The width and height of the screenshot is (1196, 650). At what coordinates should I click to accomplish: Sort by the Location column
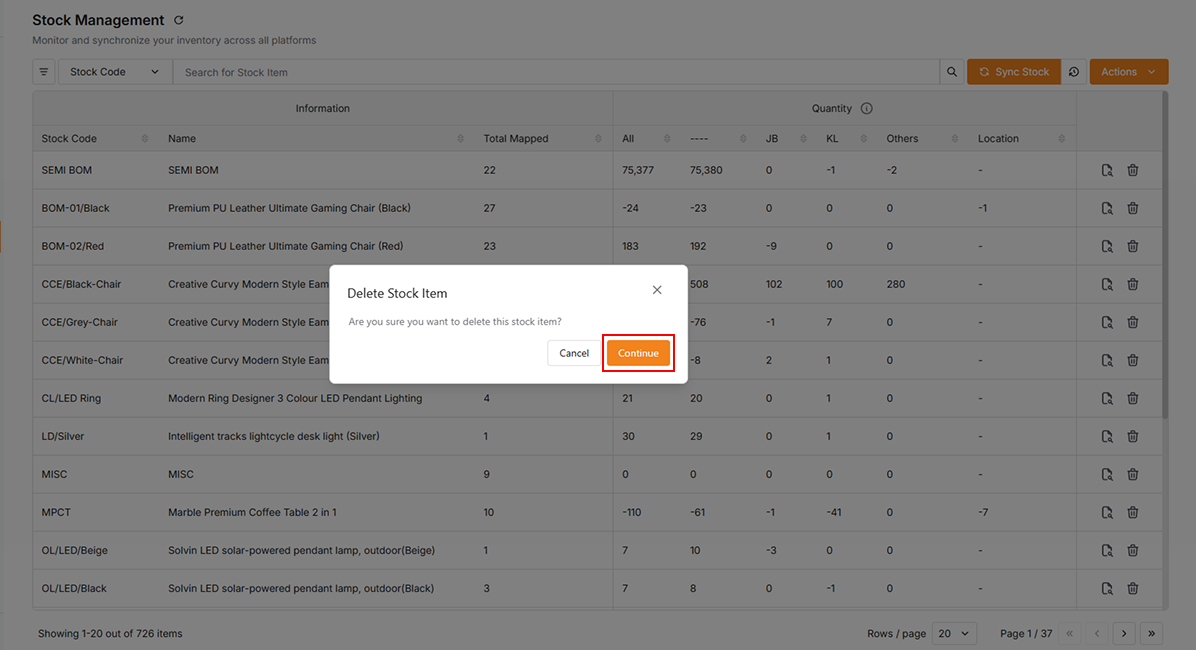point(1062,139)
